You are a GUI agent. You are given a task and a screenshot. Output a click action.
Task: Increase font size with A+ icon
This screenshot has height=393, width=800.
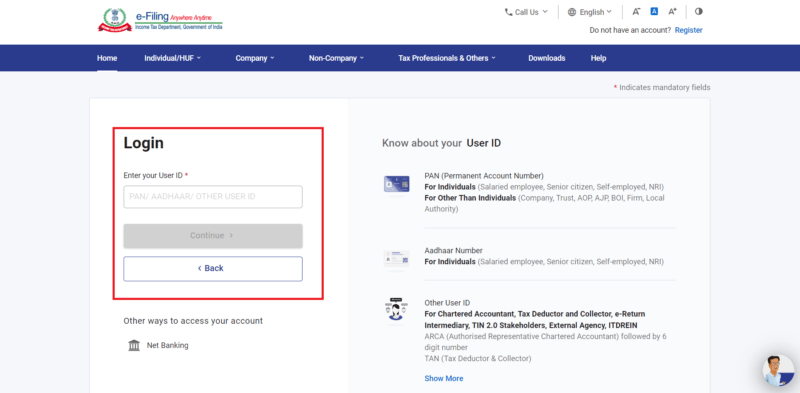pos(672,12)
